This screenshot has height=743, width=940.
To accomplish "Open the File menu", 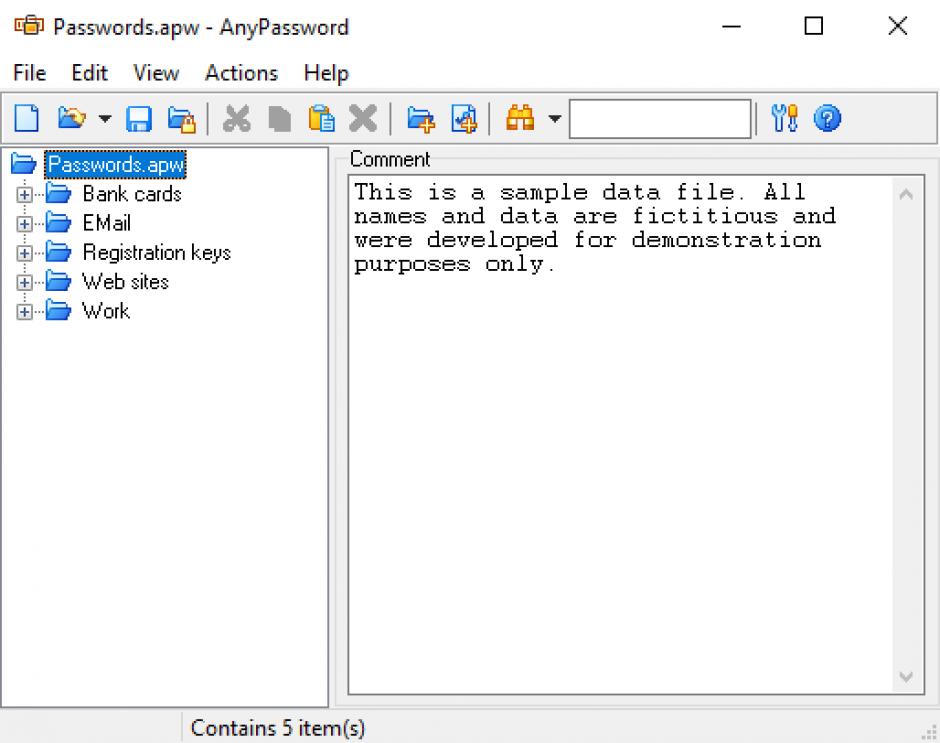I will pyautogui.click(x=29, y=73).
